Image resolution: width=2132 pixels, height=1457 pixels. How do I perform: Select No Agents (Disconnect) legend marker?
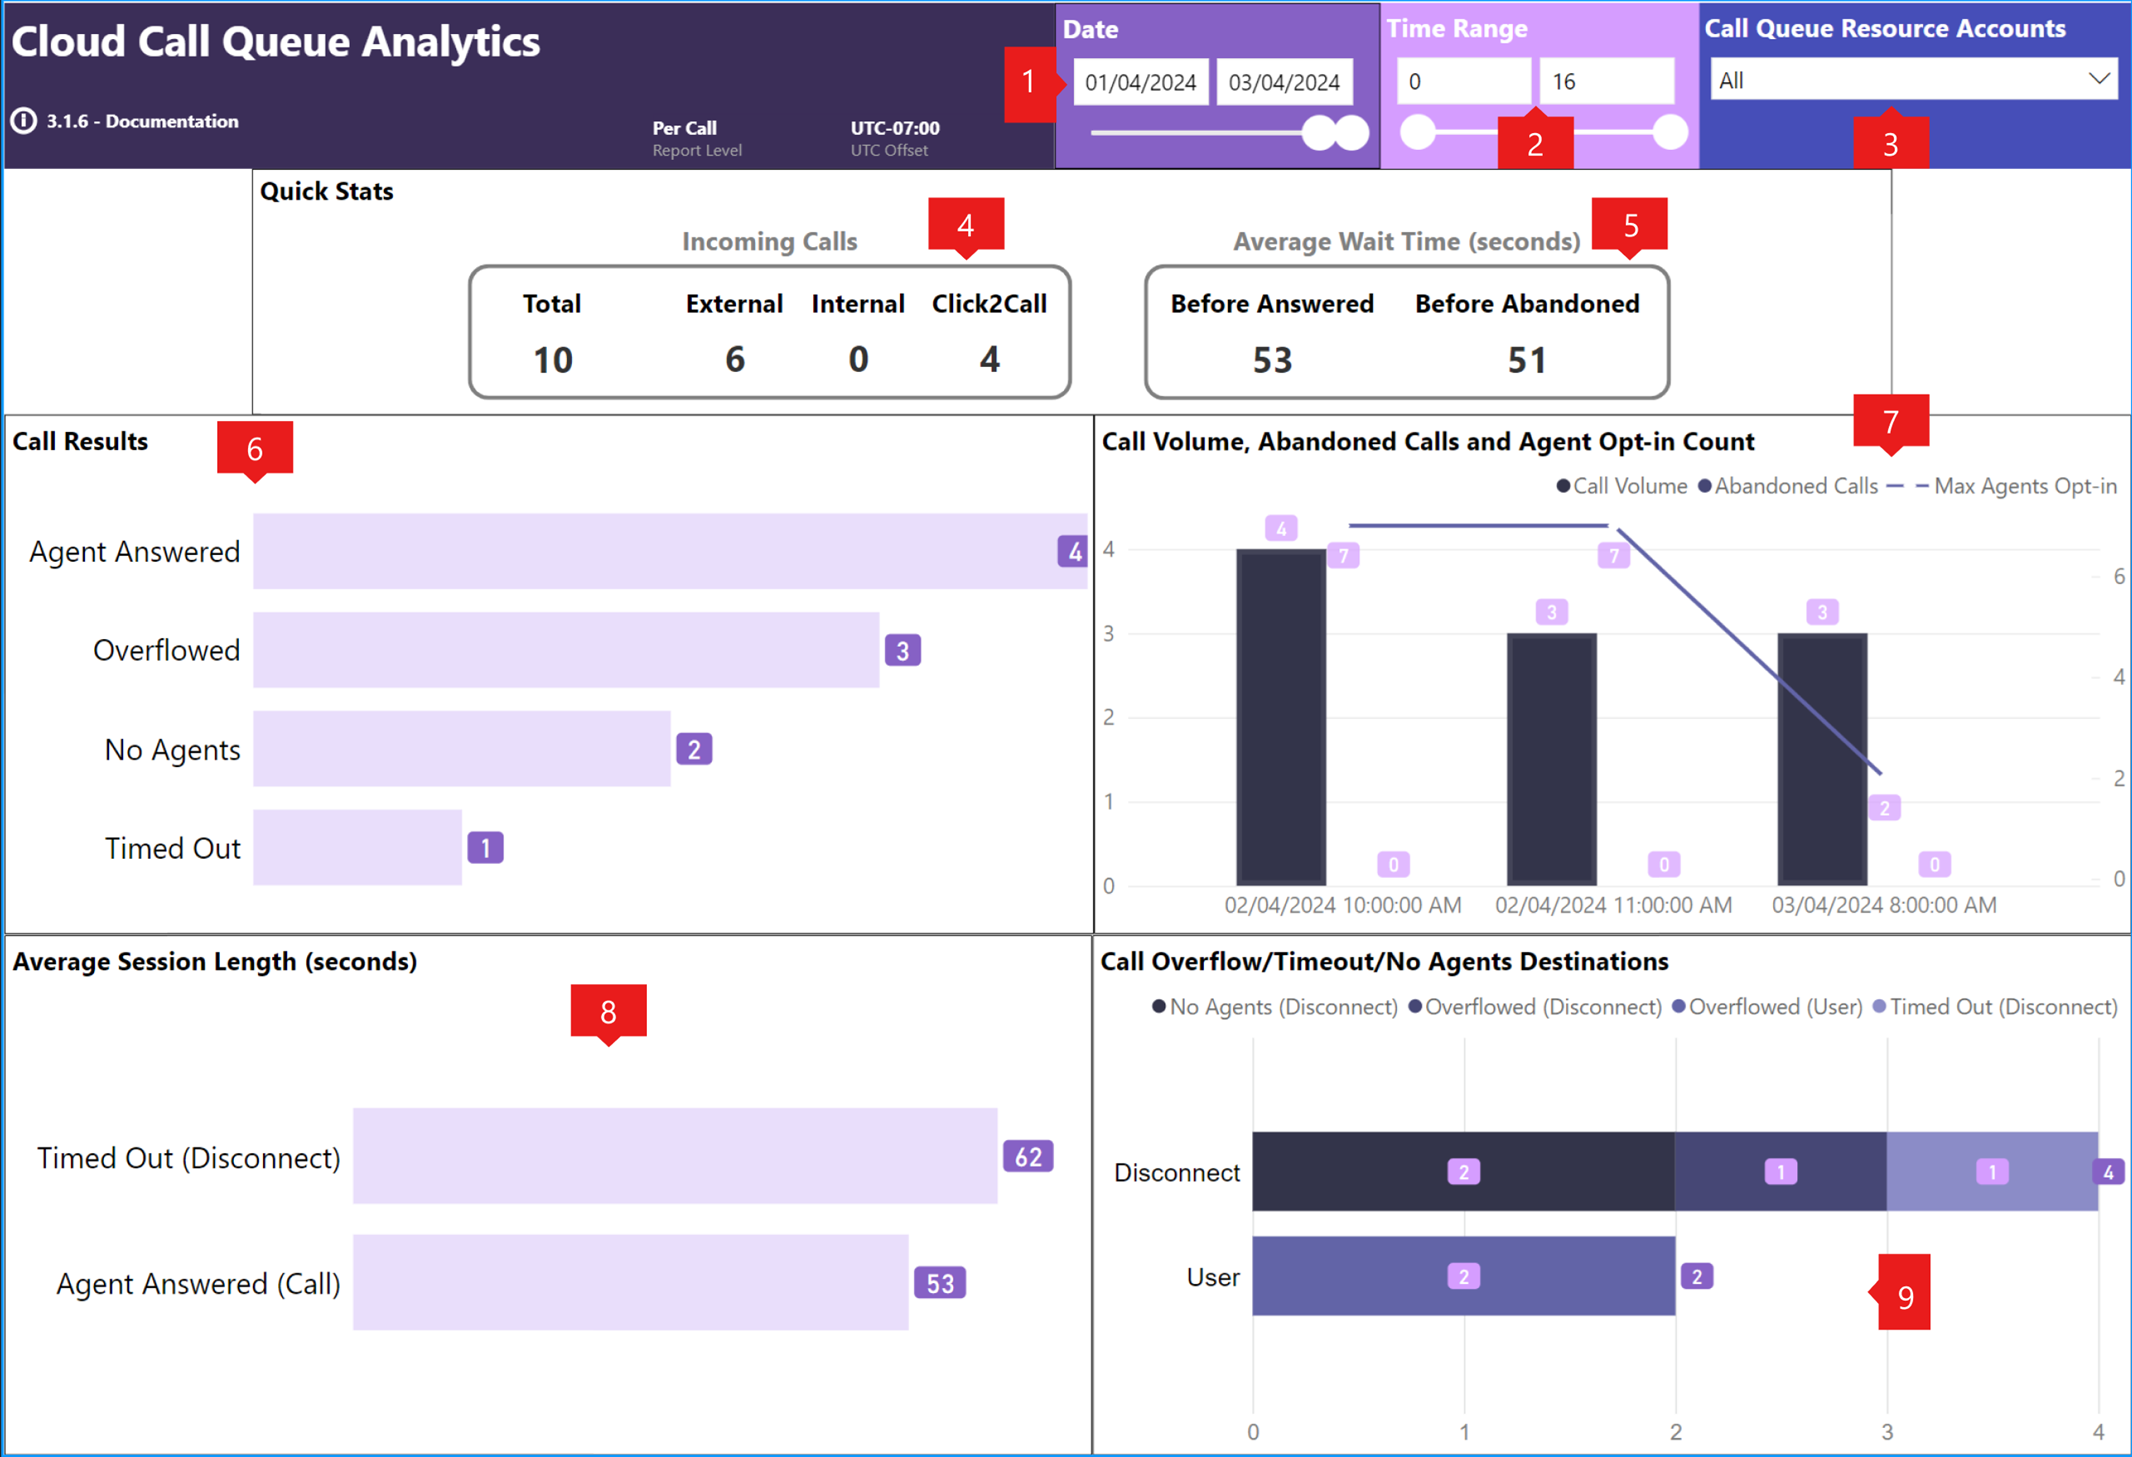click(1159, 1006)
